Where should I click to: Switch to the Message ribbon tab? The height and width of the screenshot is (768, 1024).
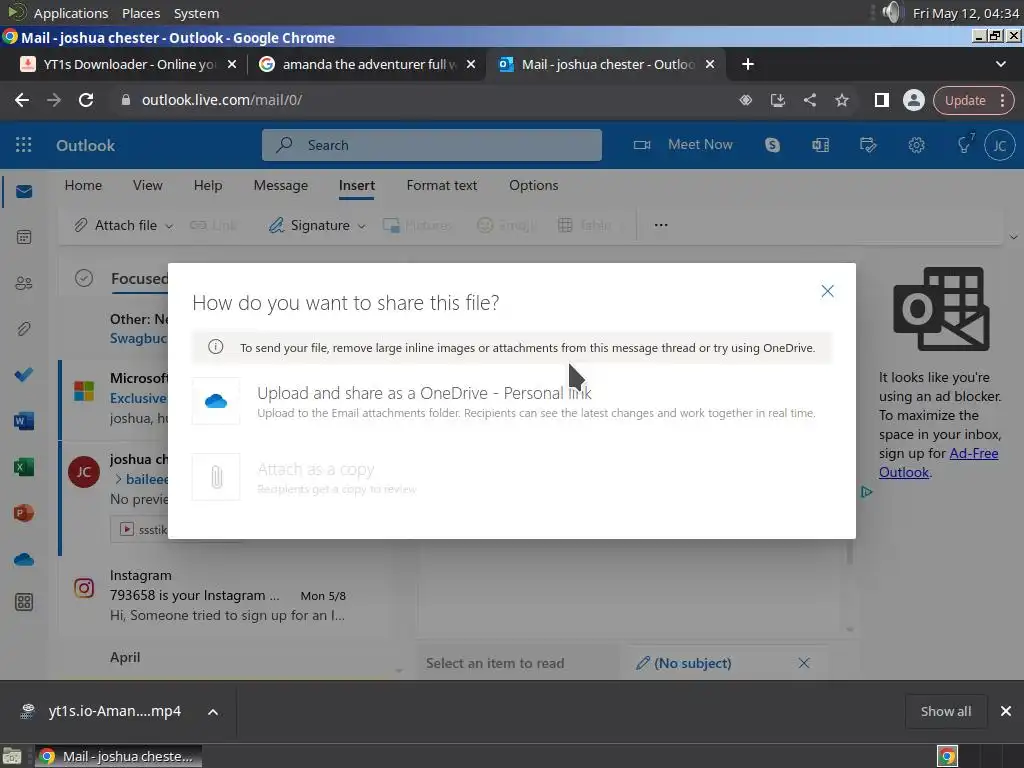tap(281, 185)
